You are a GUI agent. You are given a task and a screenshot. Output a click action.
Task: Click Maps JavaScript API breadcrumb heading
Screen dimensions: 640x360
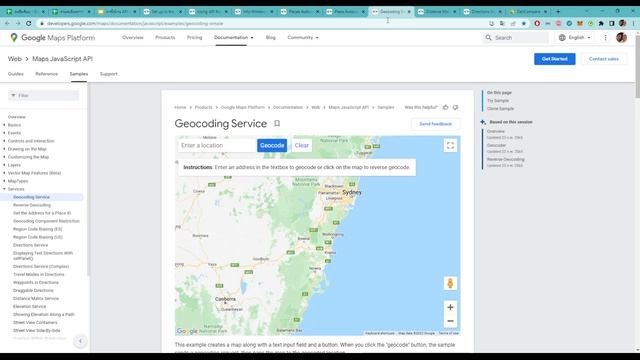click(x=62, y=59)
